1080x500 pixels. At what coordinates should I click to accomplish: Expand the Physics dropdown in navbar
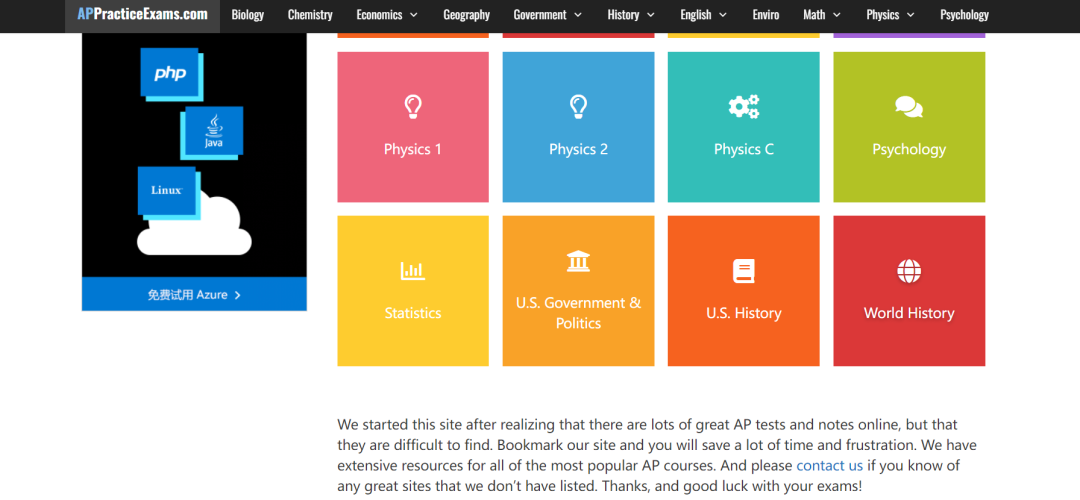(890, 15)
